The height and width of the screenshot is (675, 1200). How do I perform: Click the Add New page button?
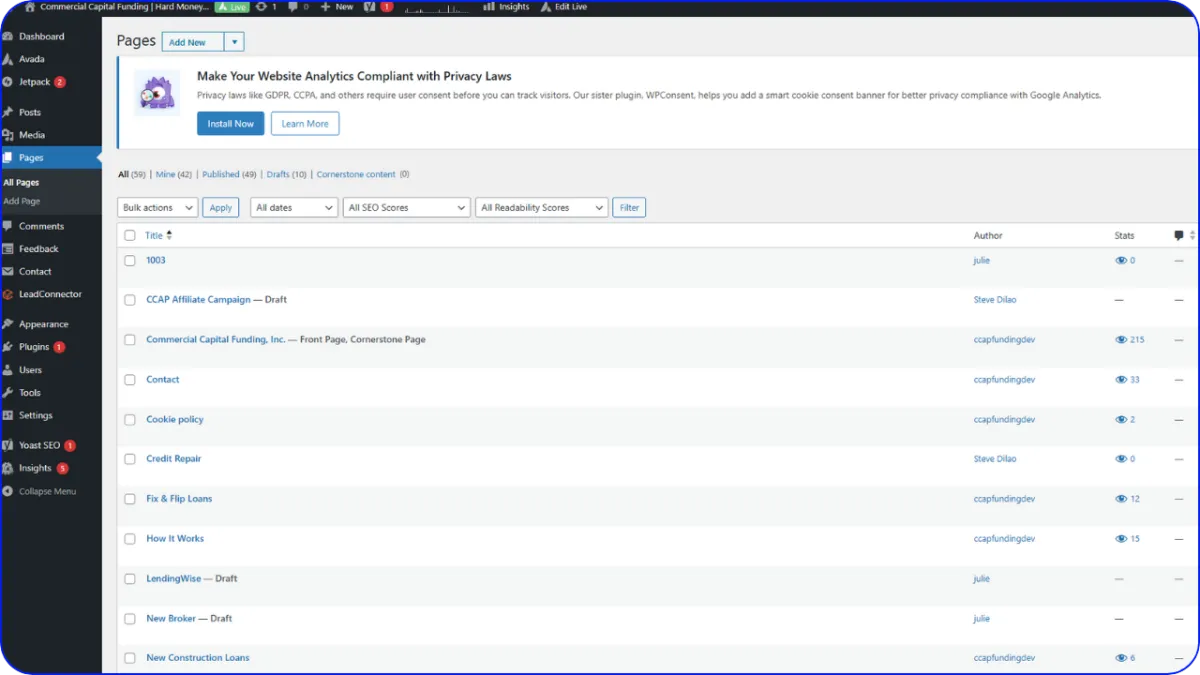[193, 42]
